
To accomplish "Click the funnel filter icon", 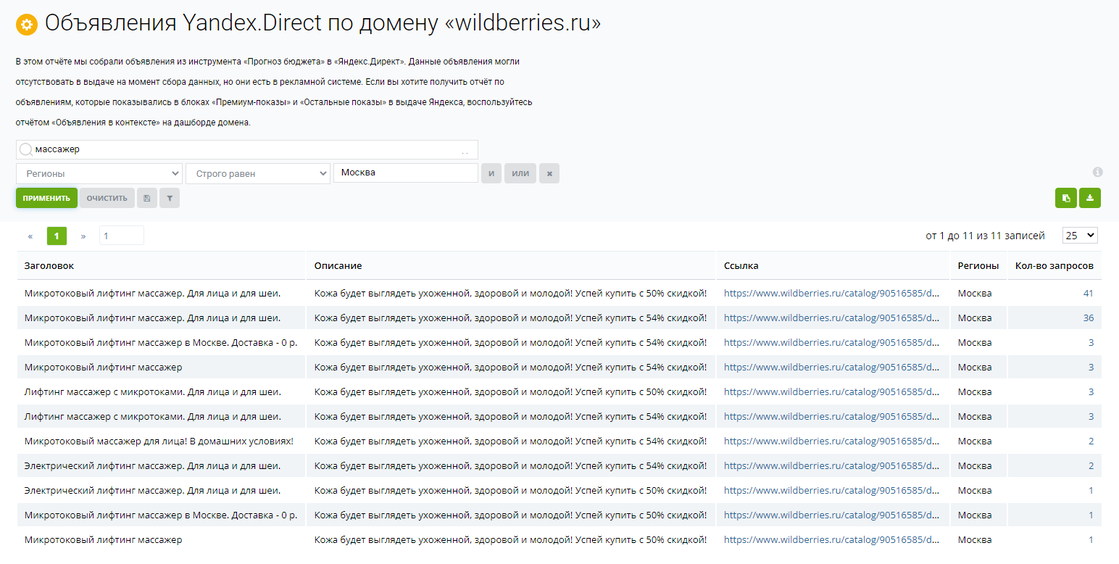I will point(170,198).
